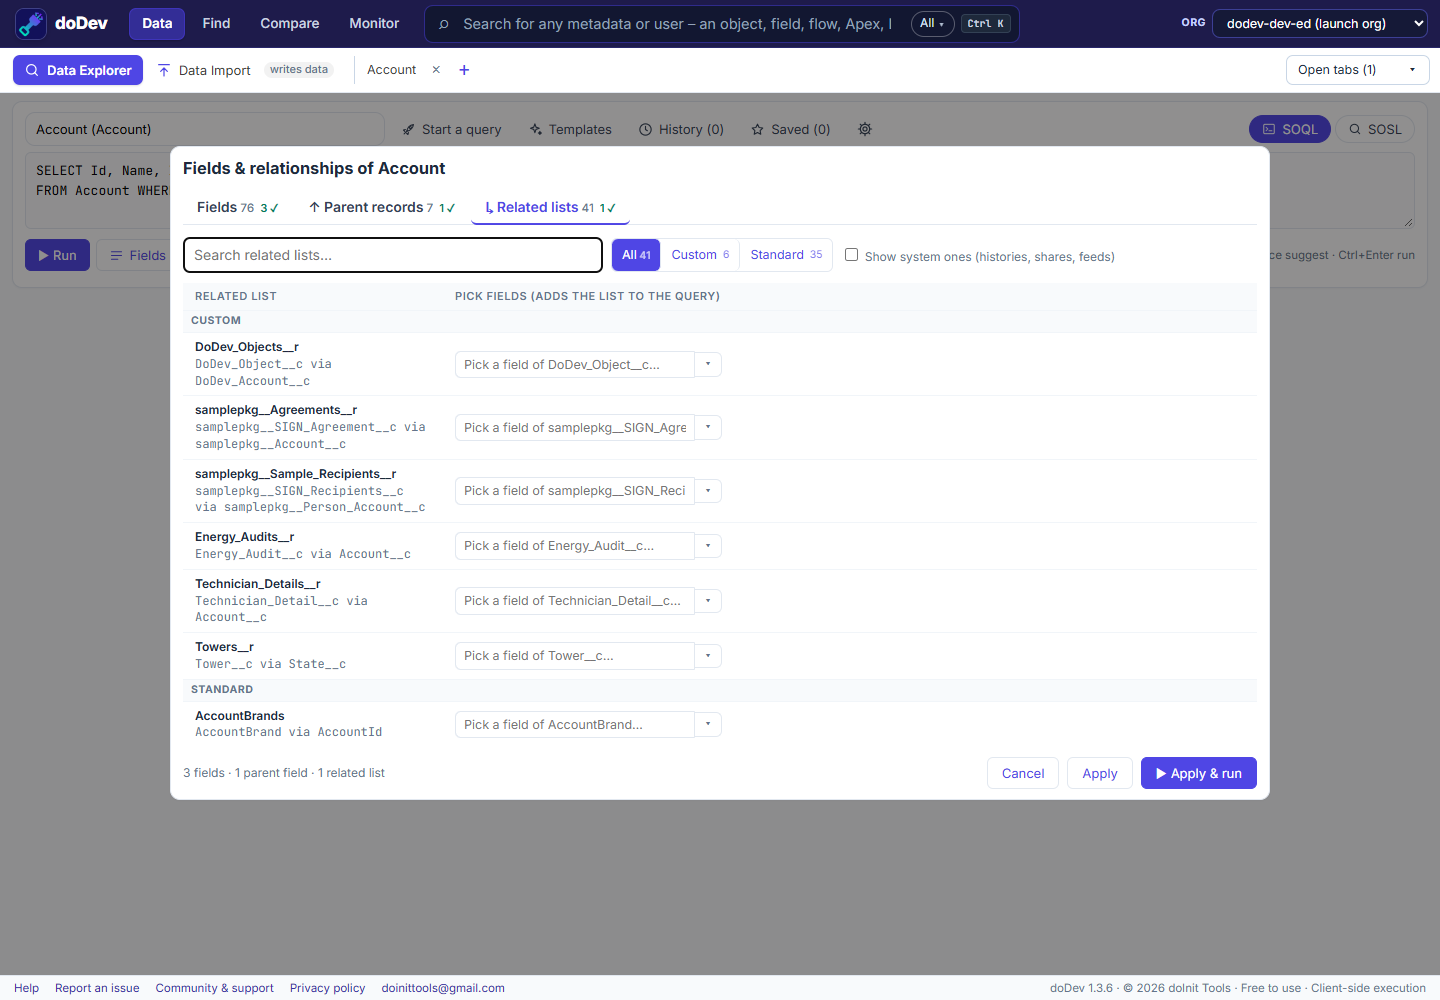The width and height of the screenshot is (1440, 1000).
Task: Open query Templates
Action: click(570, 129)
